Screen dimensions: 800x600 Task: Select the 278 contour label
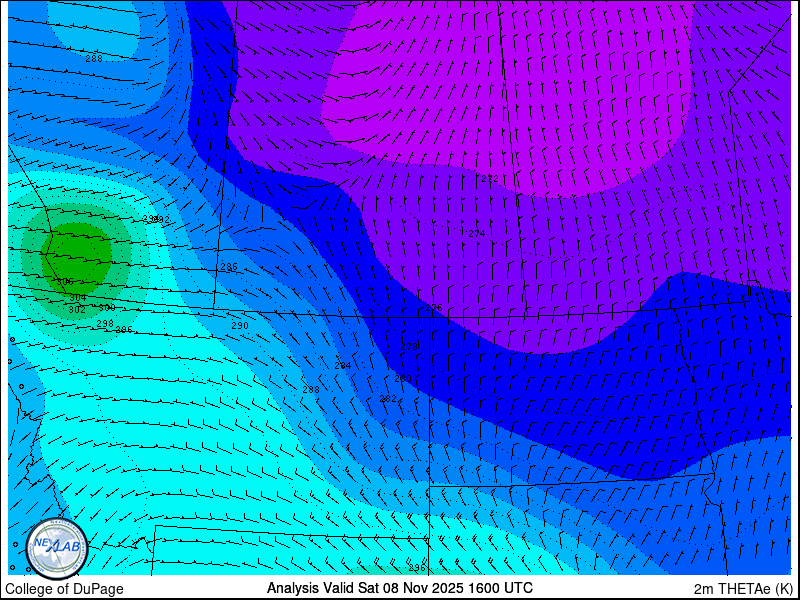coord(409,346)
